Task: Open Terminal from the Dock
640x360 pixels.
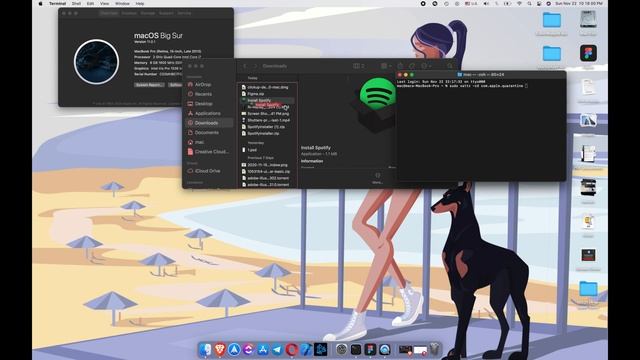Action: click(356, 349)
